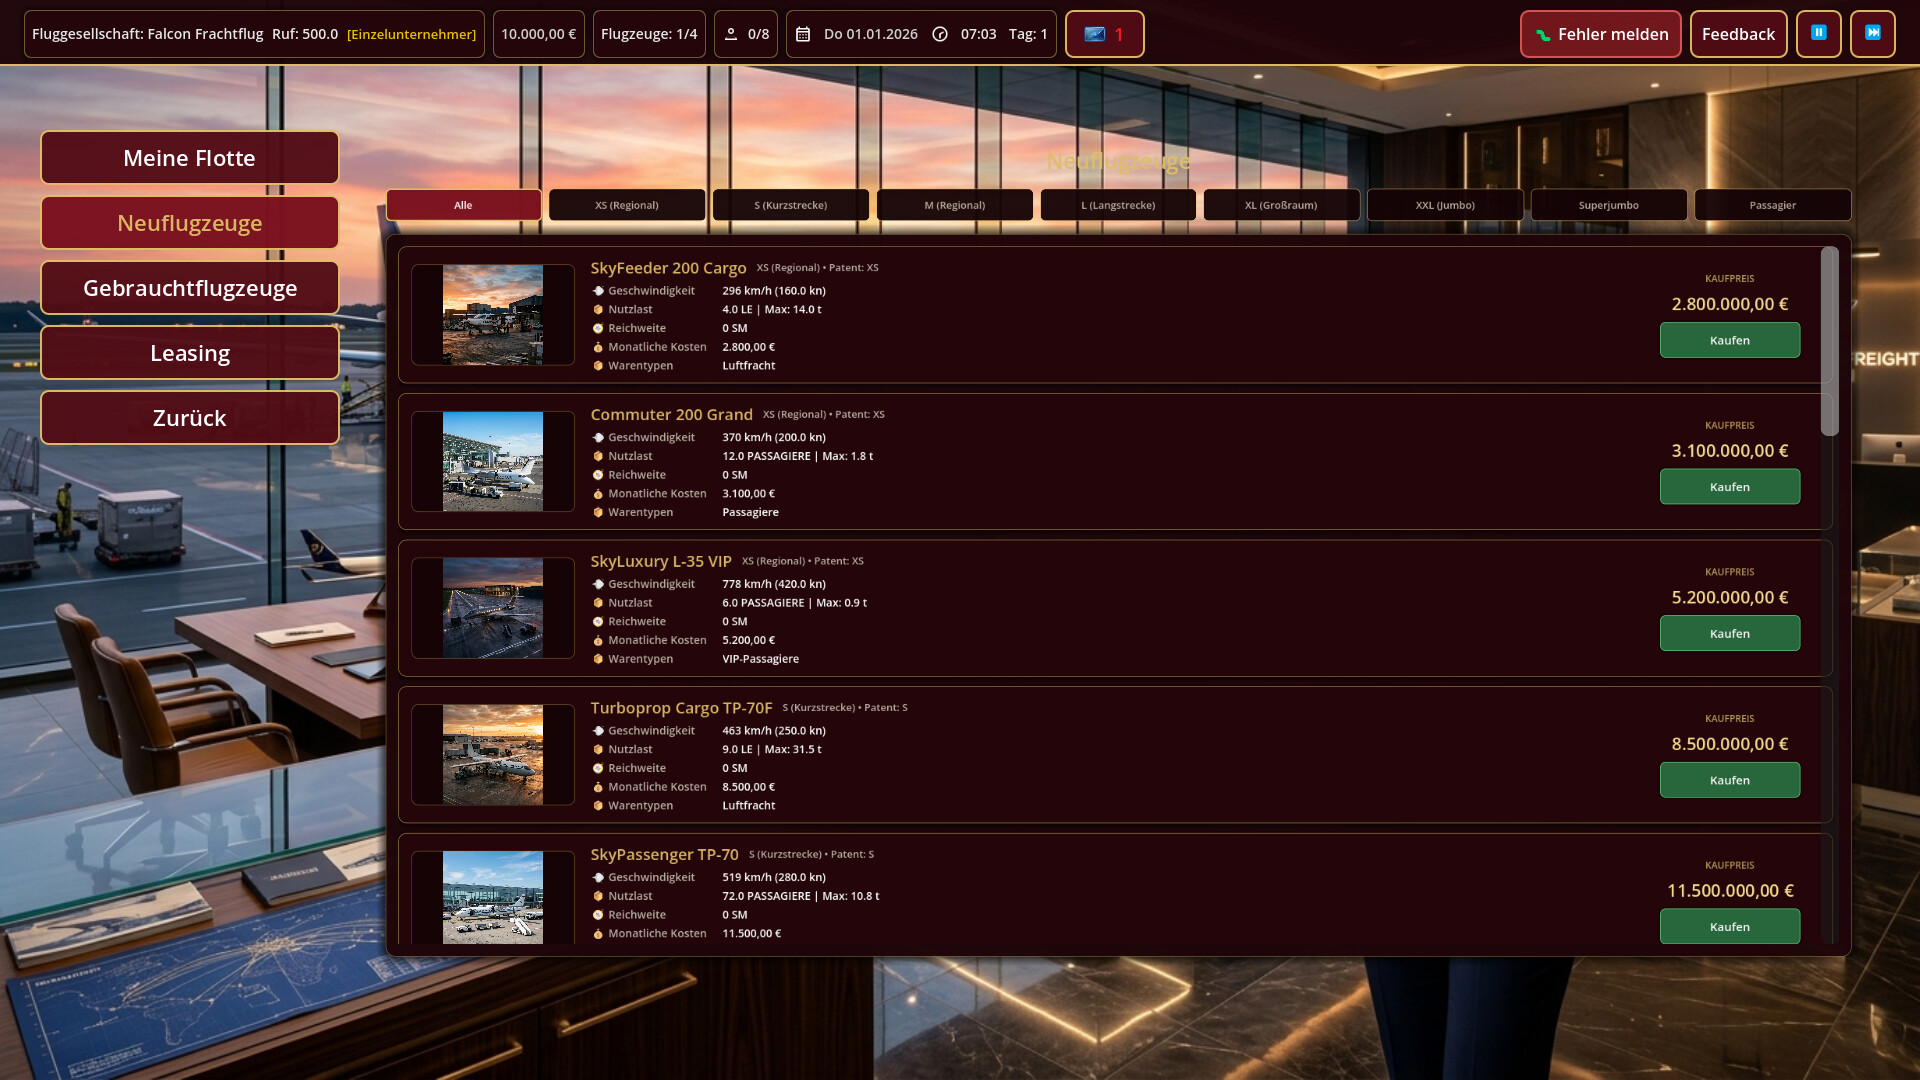Click the aircraft list scrollbar
Screen dimensions: 1920x1080
[x=1830, y=341]
